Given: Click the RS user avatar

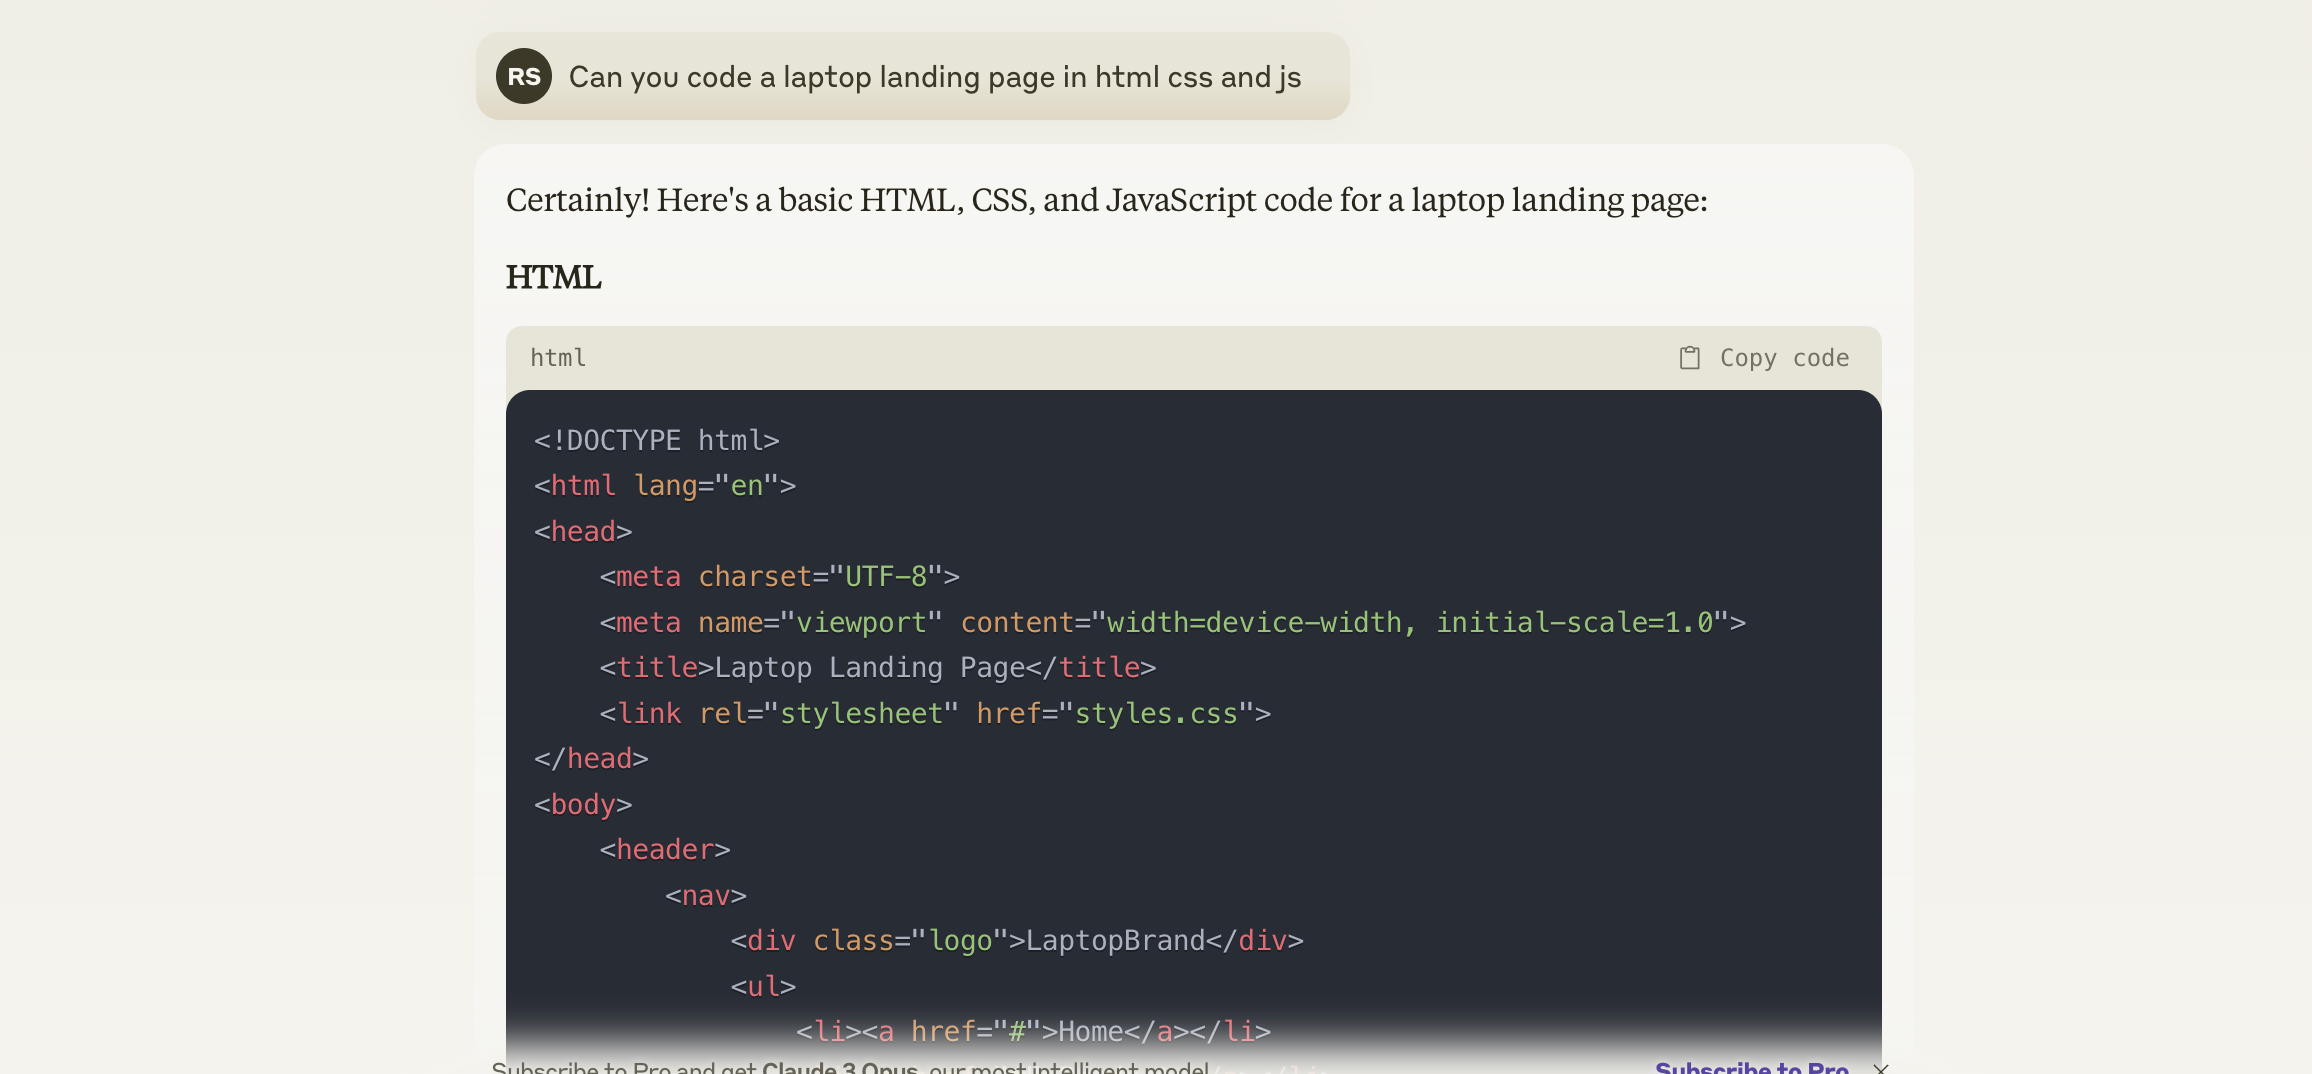Looking at the screenshot, I should (x=523, y=77).
